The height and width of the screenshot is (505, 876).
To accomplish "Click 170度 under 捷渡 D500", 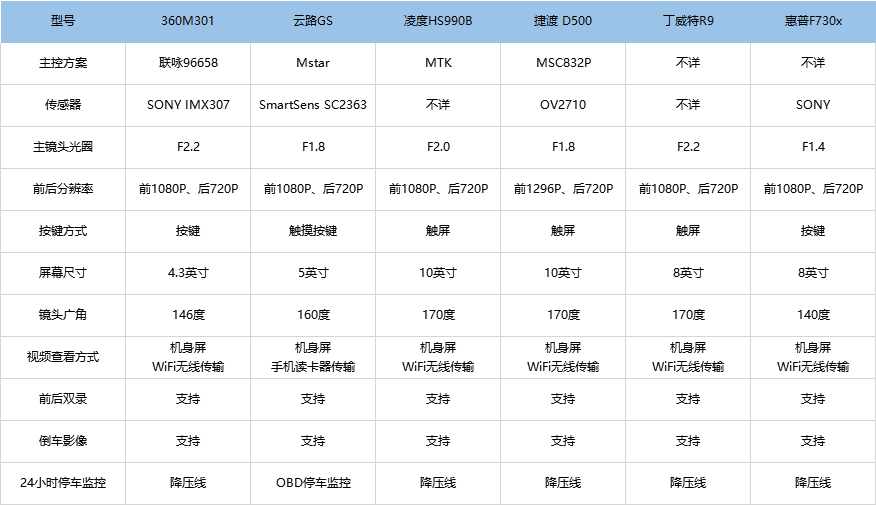I will (563, 315).
